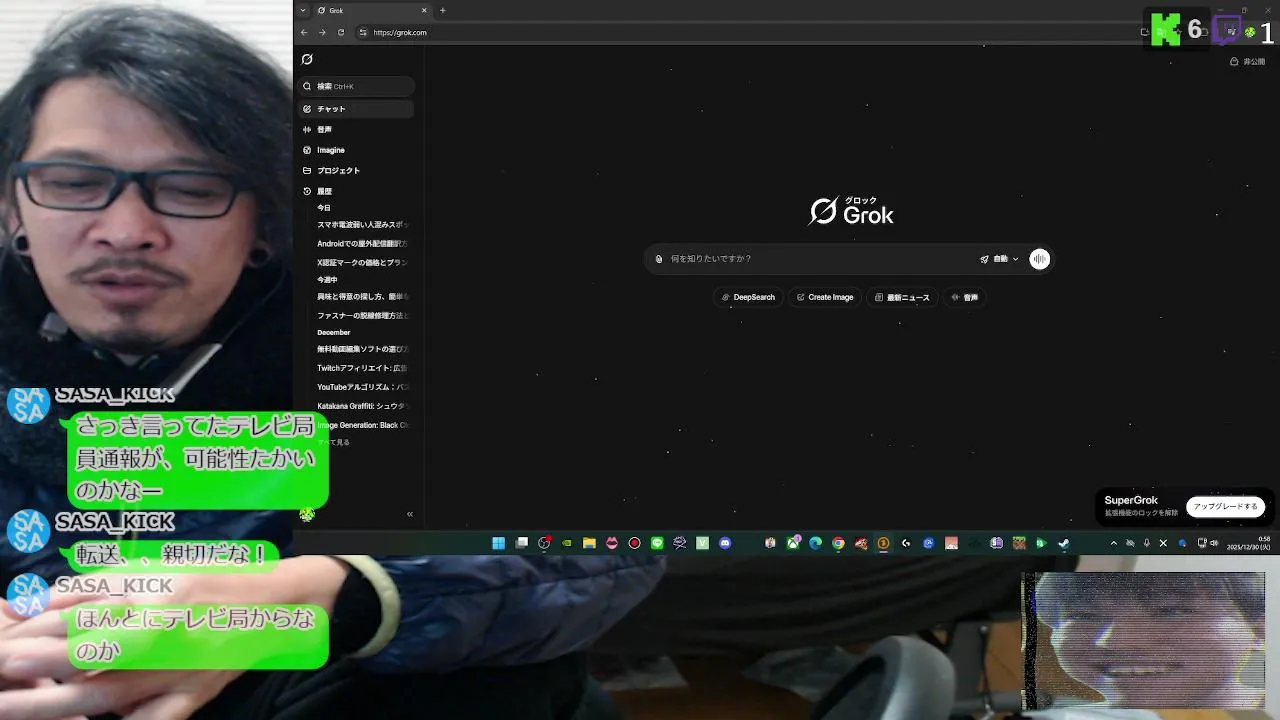The width and height of the screenshot is (1280, 720).
Task: Open chat history 興味と得意の探し方
Action: (362, 296)
